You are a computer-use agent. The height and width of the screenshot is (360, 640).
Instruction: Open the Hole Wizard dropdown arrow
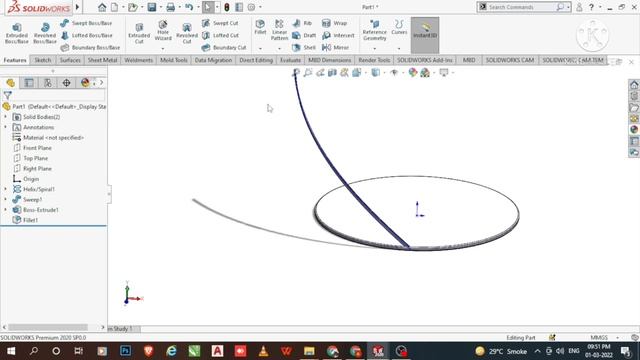[163, 49]
